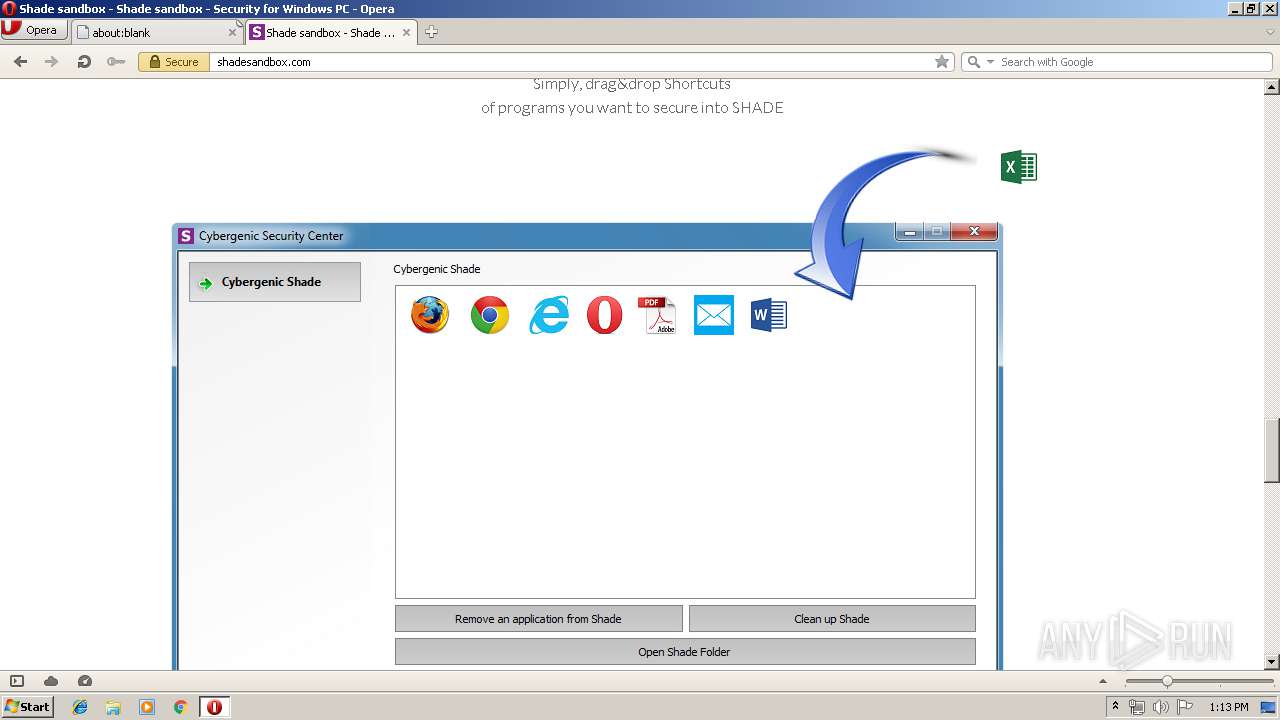Viewport: 1280px width, 720px height.
Task: Click the vertical scrollbar thumb
Action: [1272, 451]
